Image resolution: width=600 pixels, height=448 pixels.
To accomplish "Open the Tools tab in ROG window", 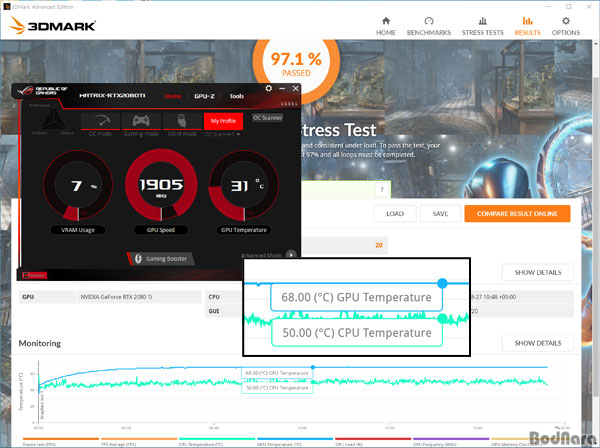I will 236,96.
